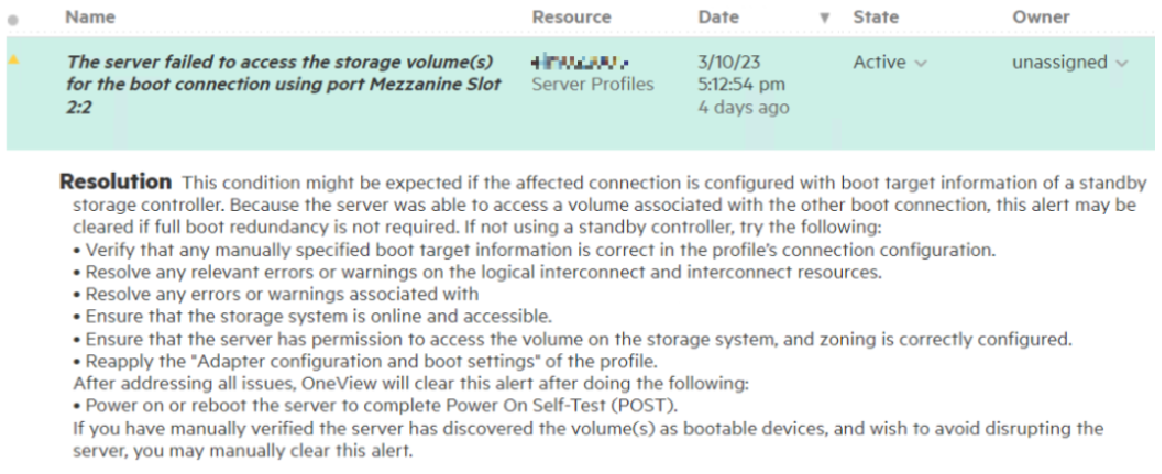
Task: Click the Resolution heading
Action: pyautogui.click(x=116, y=182)
